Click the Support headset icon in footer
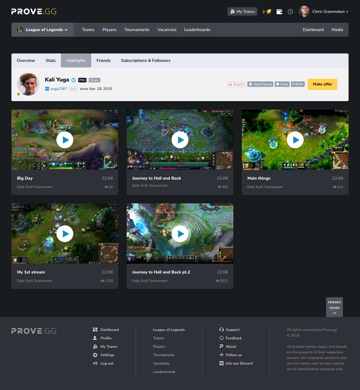Image resolution: width=360 pixels, height=390 pixels. click(221, 330)
